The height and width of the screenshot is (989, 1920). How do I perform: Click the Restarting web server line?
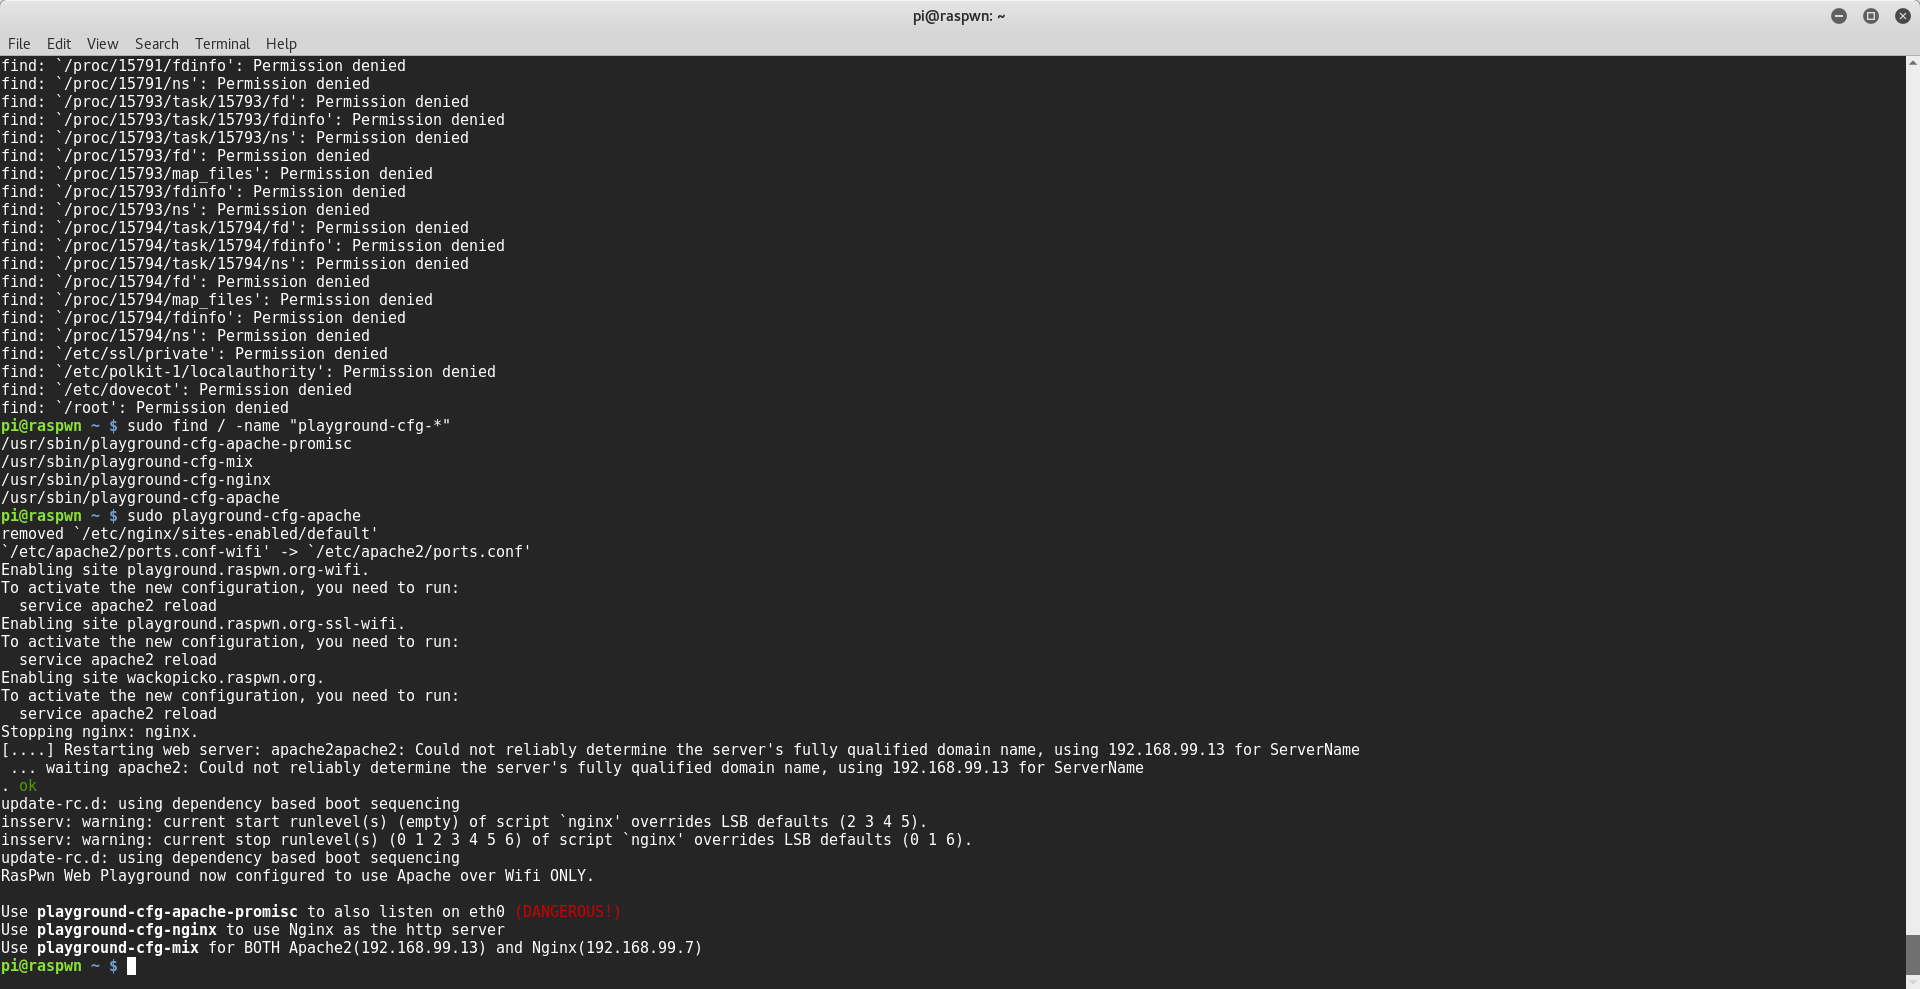point(680,750)
